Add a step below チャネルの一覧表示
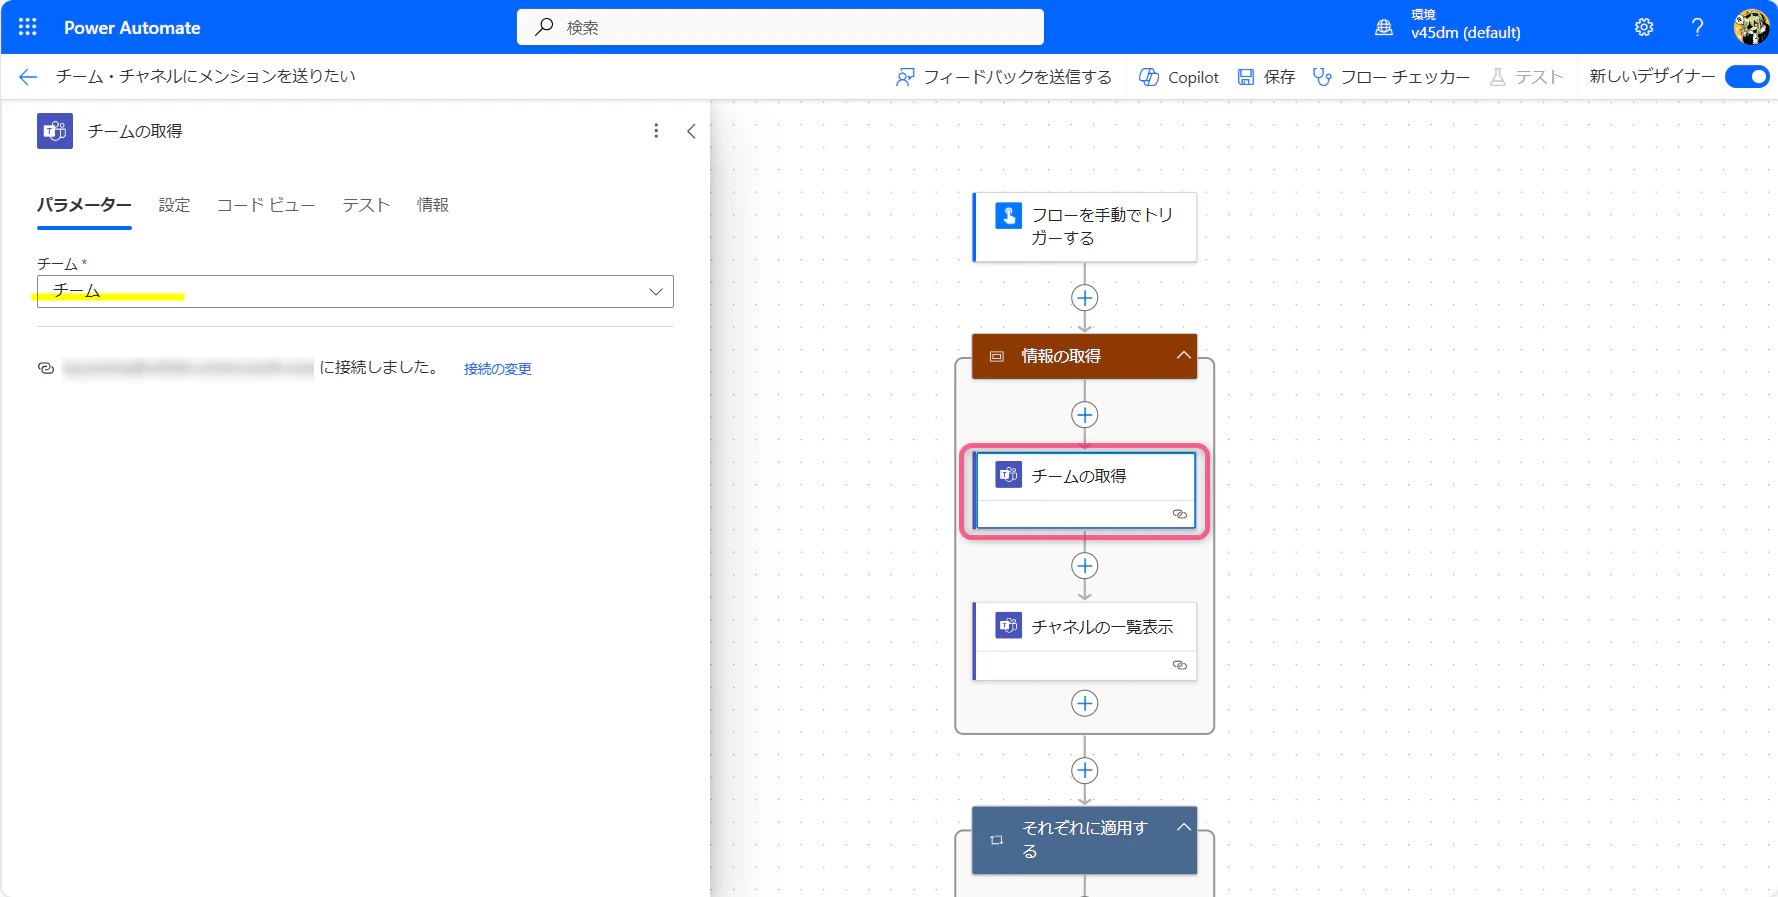 [x=1085, y=703]
